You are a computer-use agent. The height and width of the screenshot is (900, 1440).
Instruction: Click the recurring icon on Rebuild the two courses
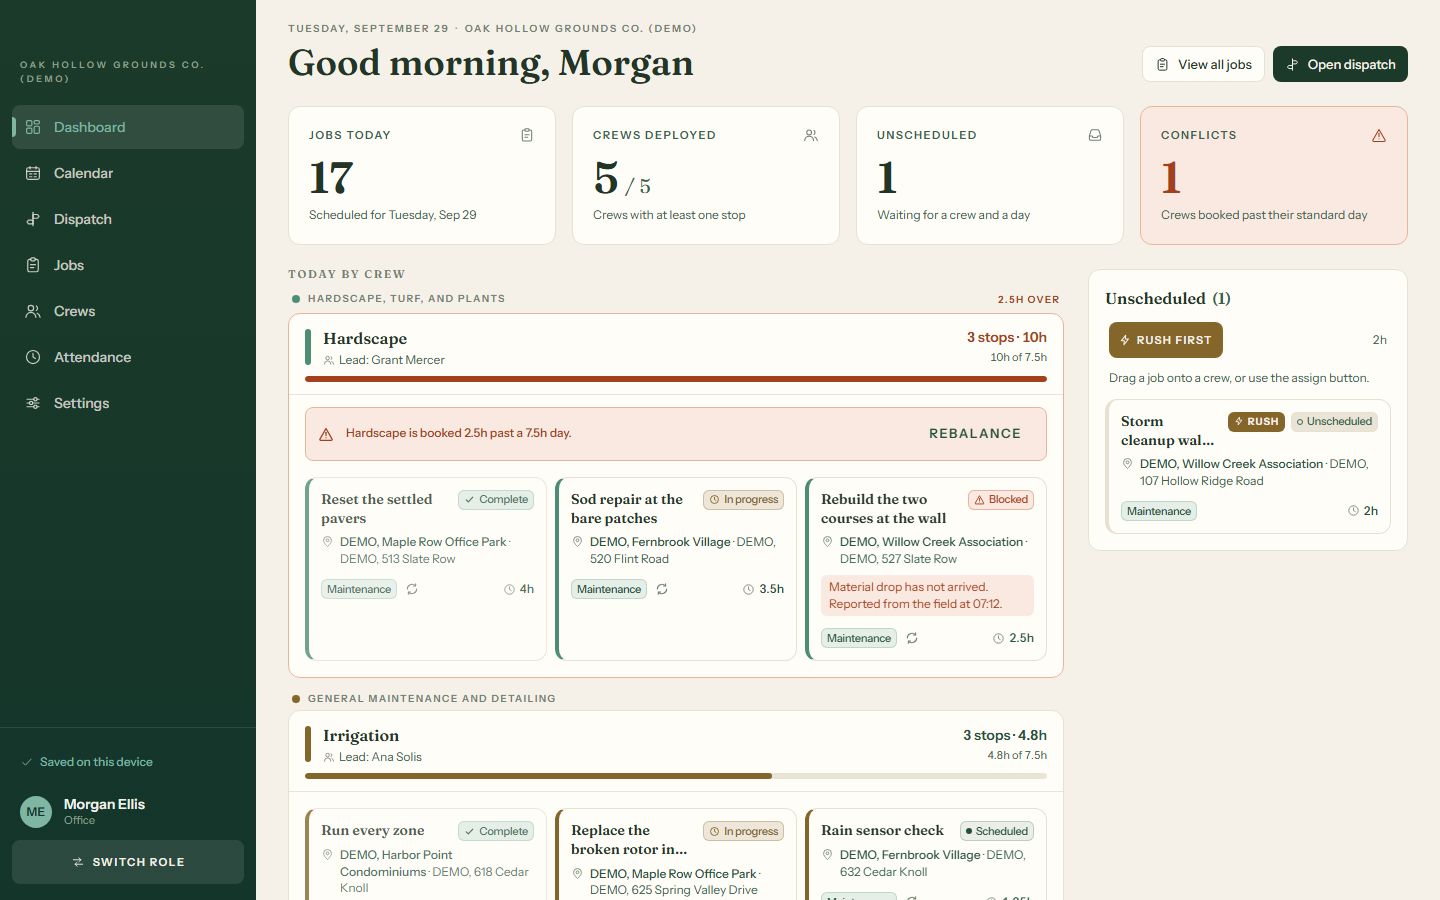[x=912, y=638]
